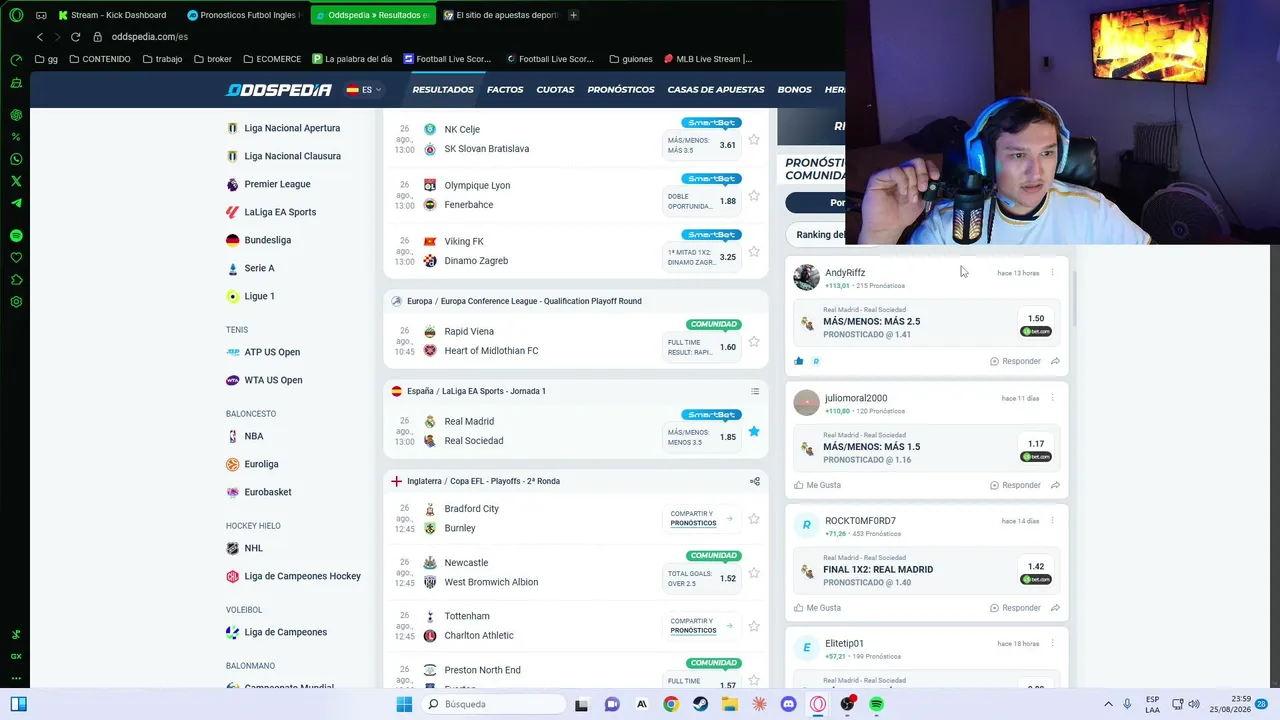The image size is (1280, 720).
Task: Open the Oddspedia logo home link
Action: pyautogui.click(x=279, y=90)
